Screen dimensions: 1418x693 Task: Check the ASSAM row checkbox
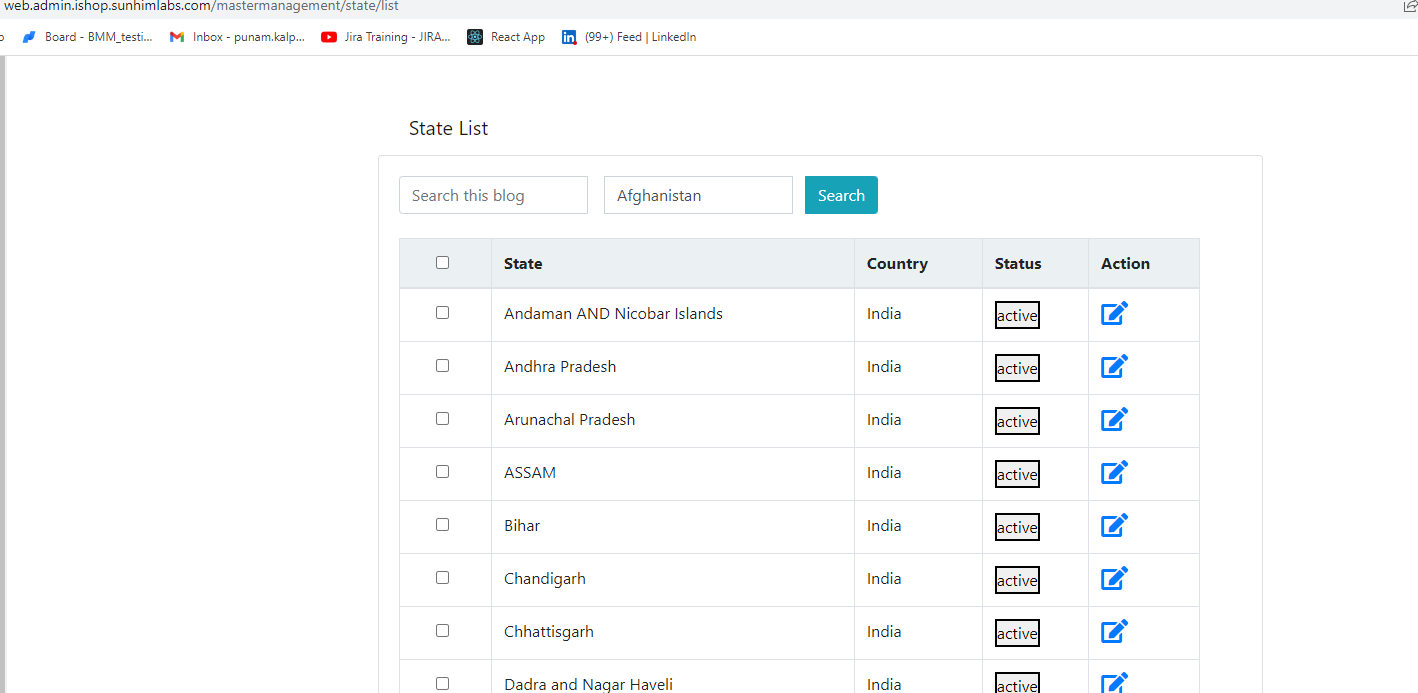point(442,472)
